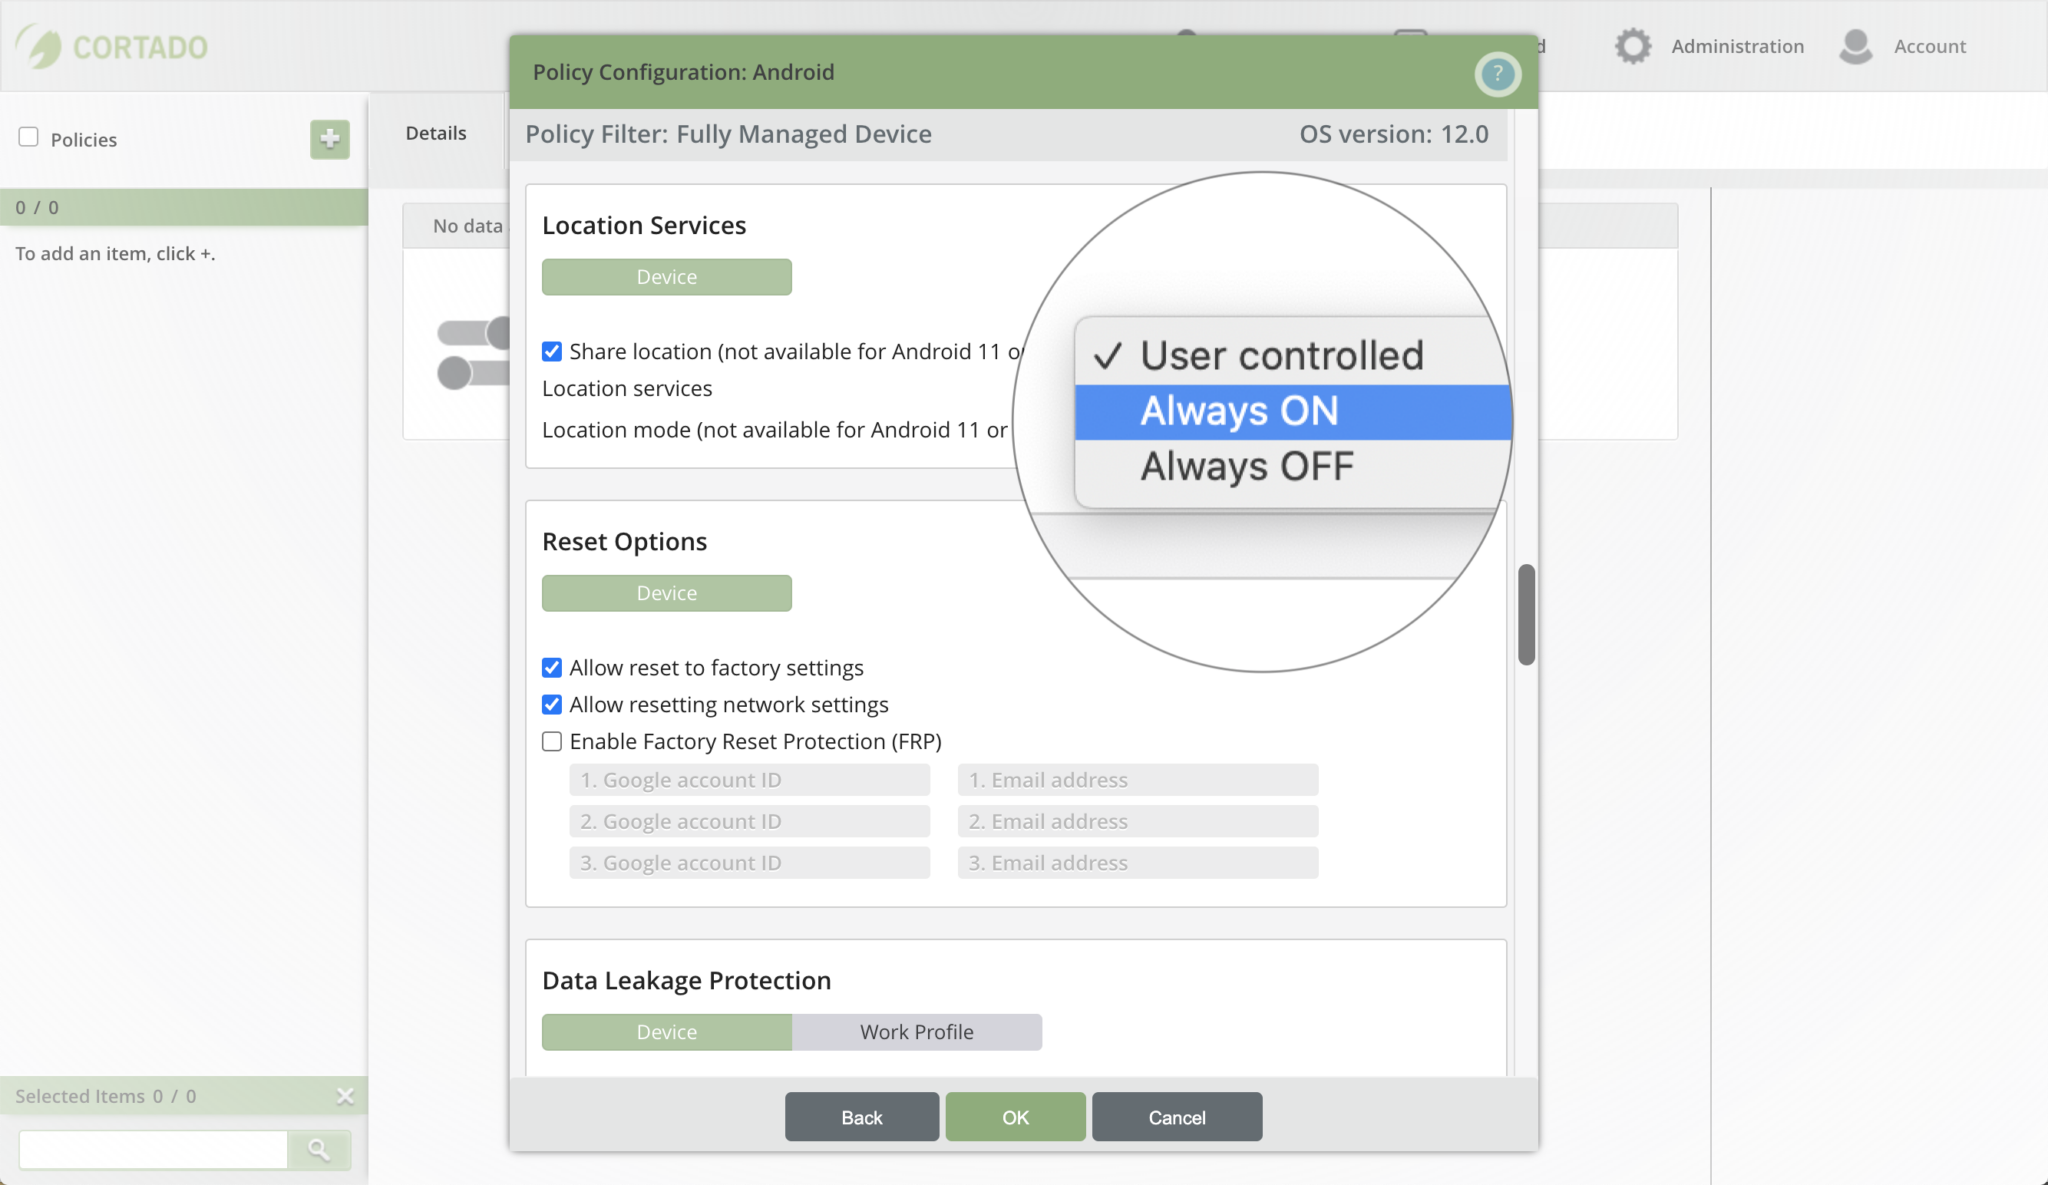Open the Details tab
Screen dimensions: 2048x1185
(x=435, y=132)
